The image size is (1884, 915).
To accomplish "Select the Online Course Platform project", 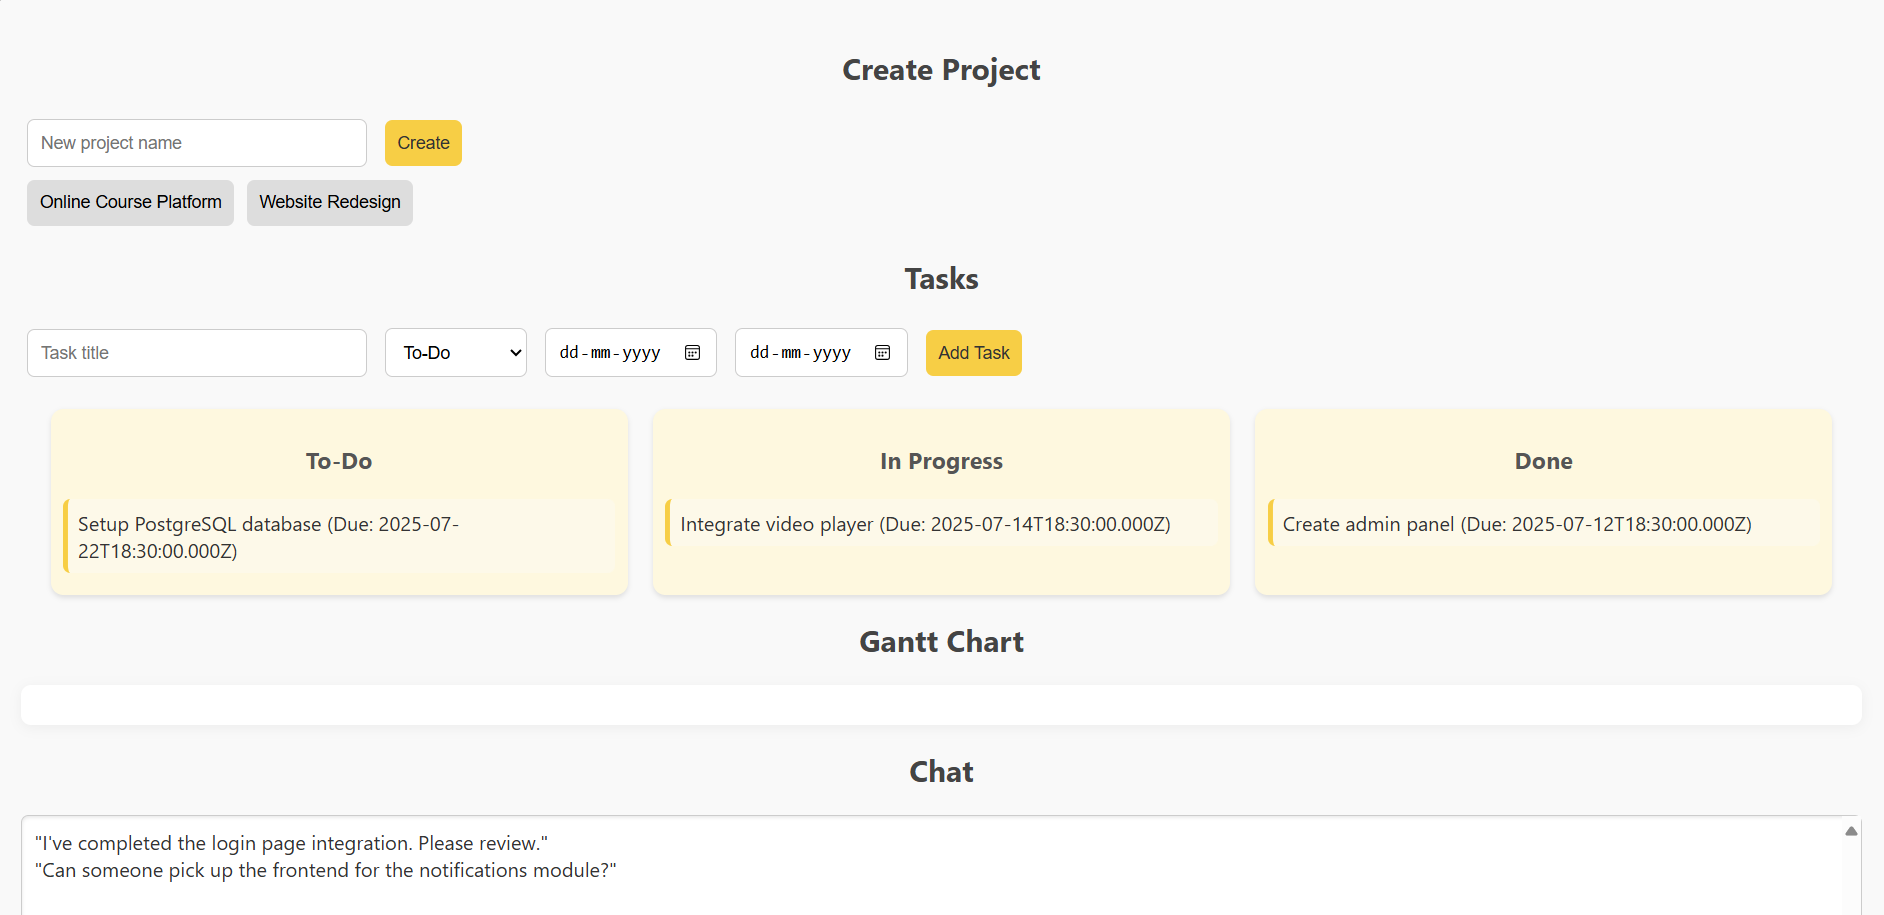I will pos(131,203).
